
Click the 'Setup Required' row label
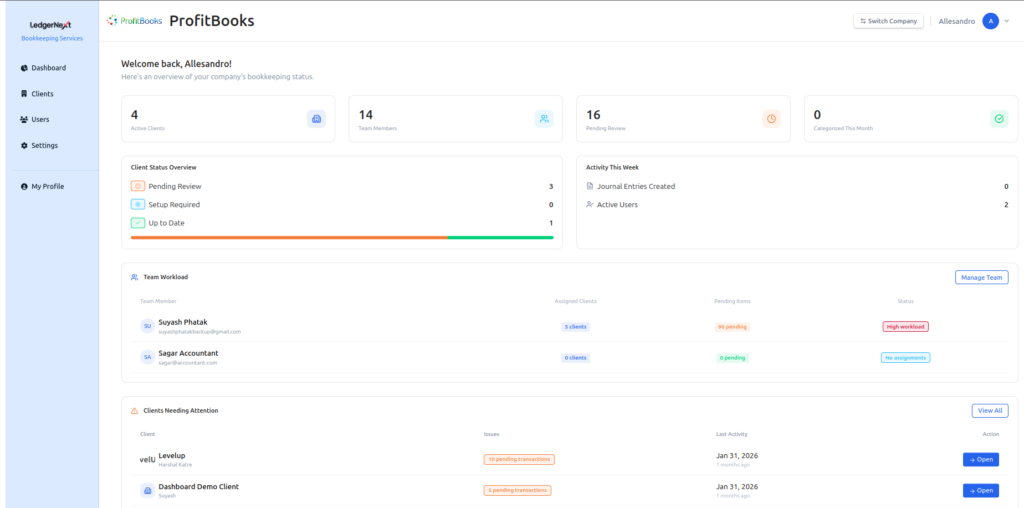tap(174, 204)
